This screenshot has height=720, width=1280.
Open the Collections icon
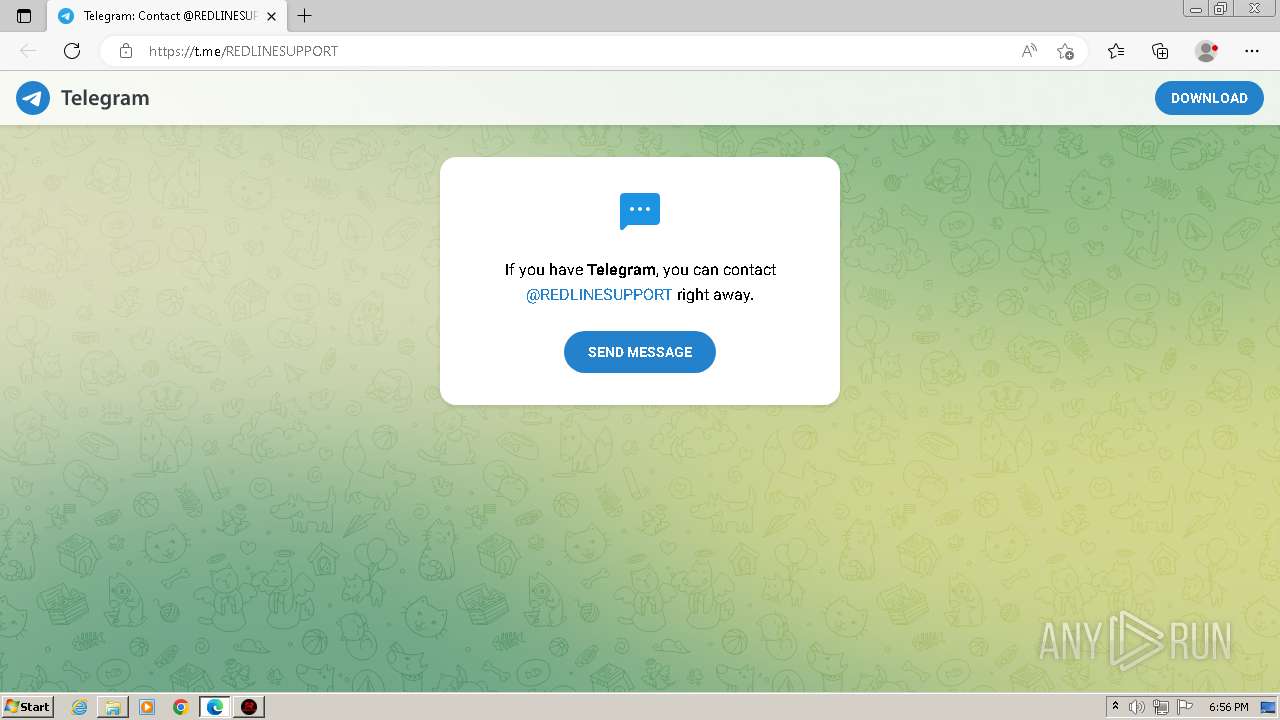pos(1160,51)
